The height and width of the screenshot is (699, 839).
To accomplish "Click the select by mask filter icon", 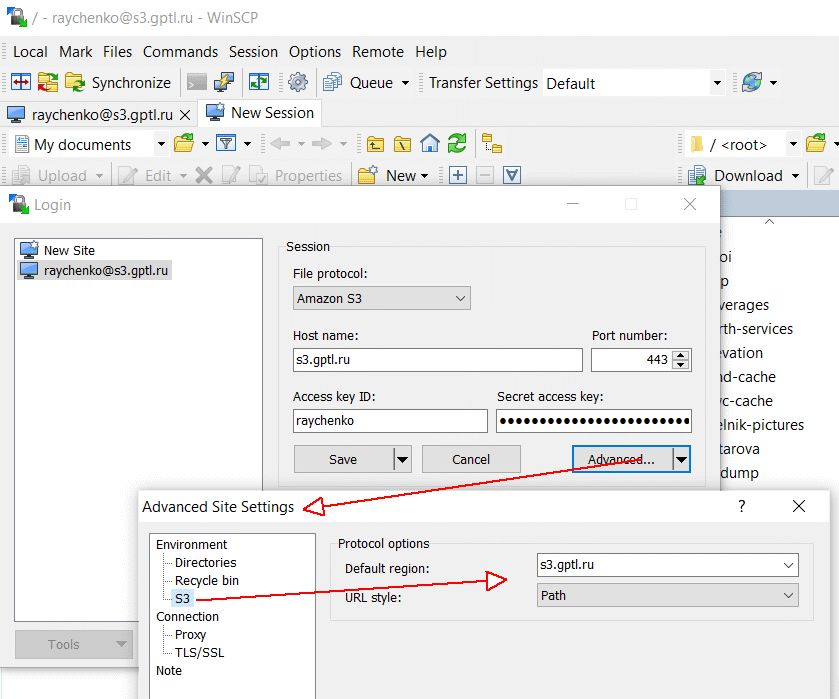I will pos(512,175).
